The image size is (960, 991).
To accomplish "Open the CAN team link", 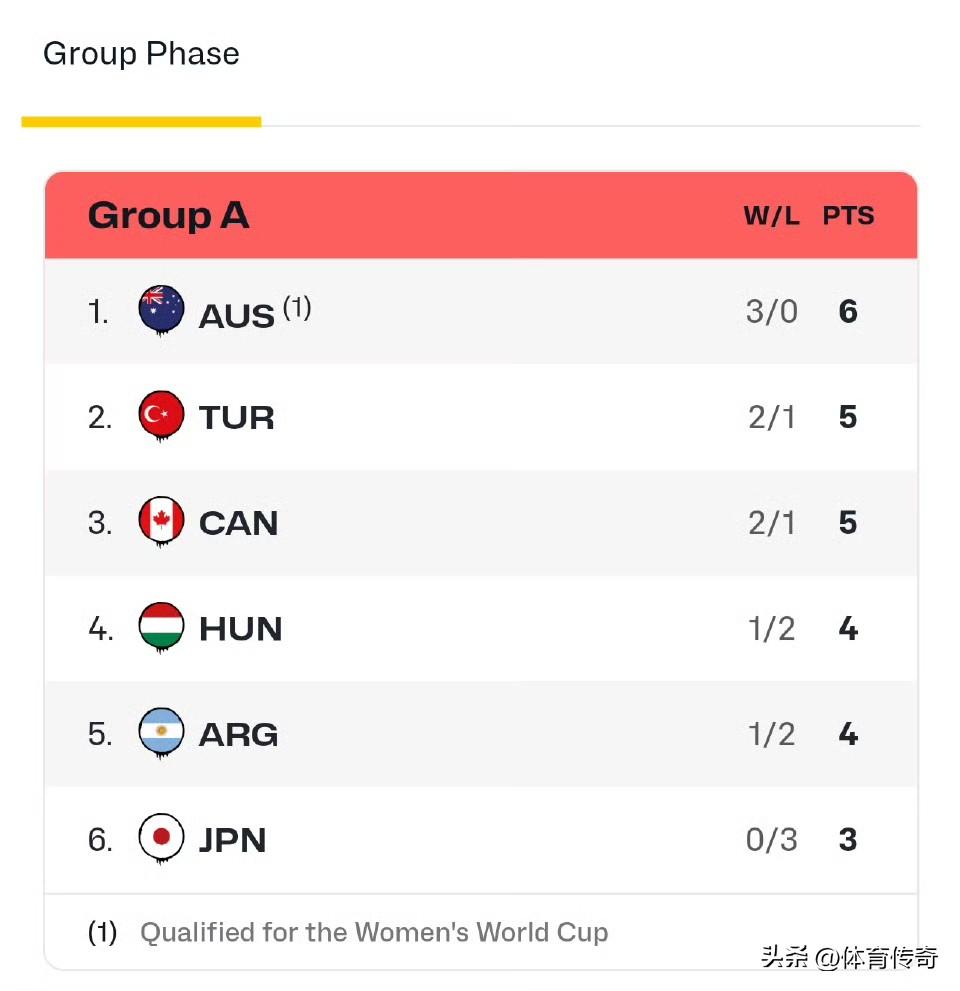I will coord(238,523).
